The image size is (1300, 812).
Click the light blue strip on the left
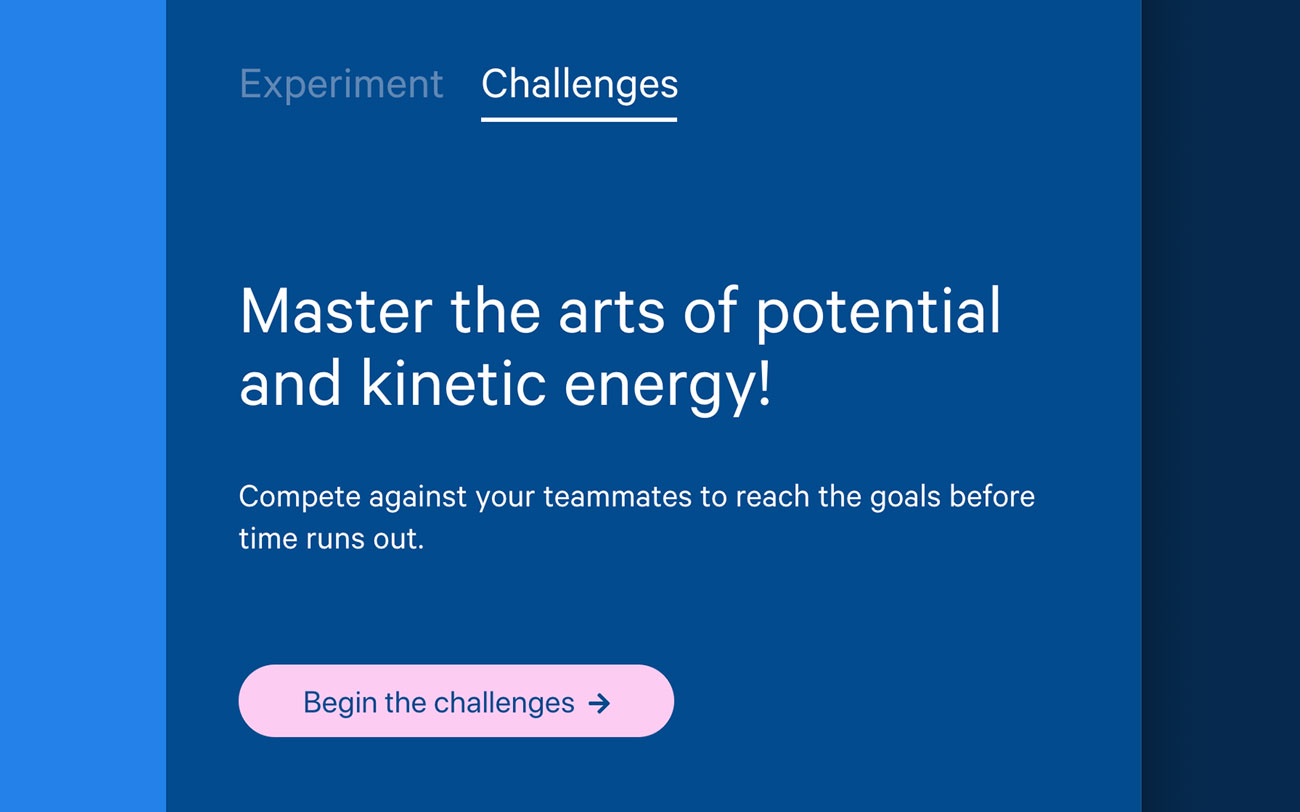[x=83, y=406]
